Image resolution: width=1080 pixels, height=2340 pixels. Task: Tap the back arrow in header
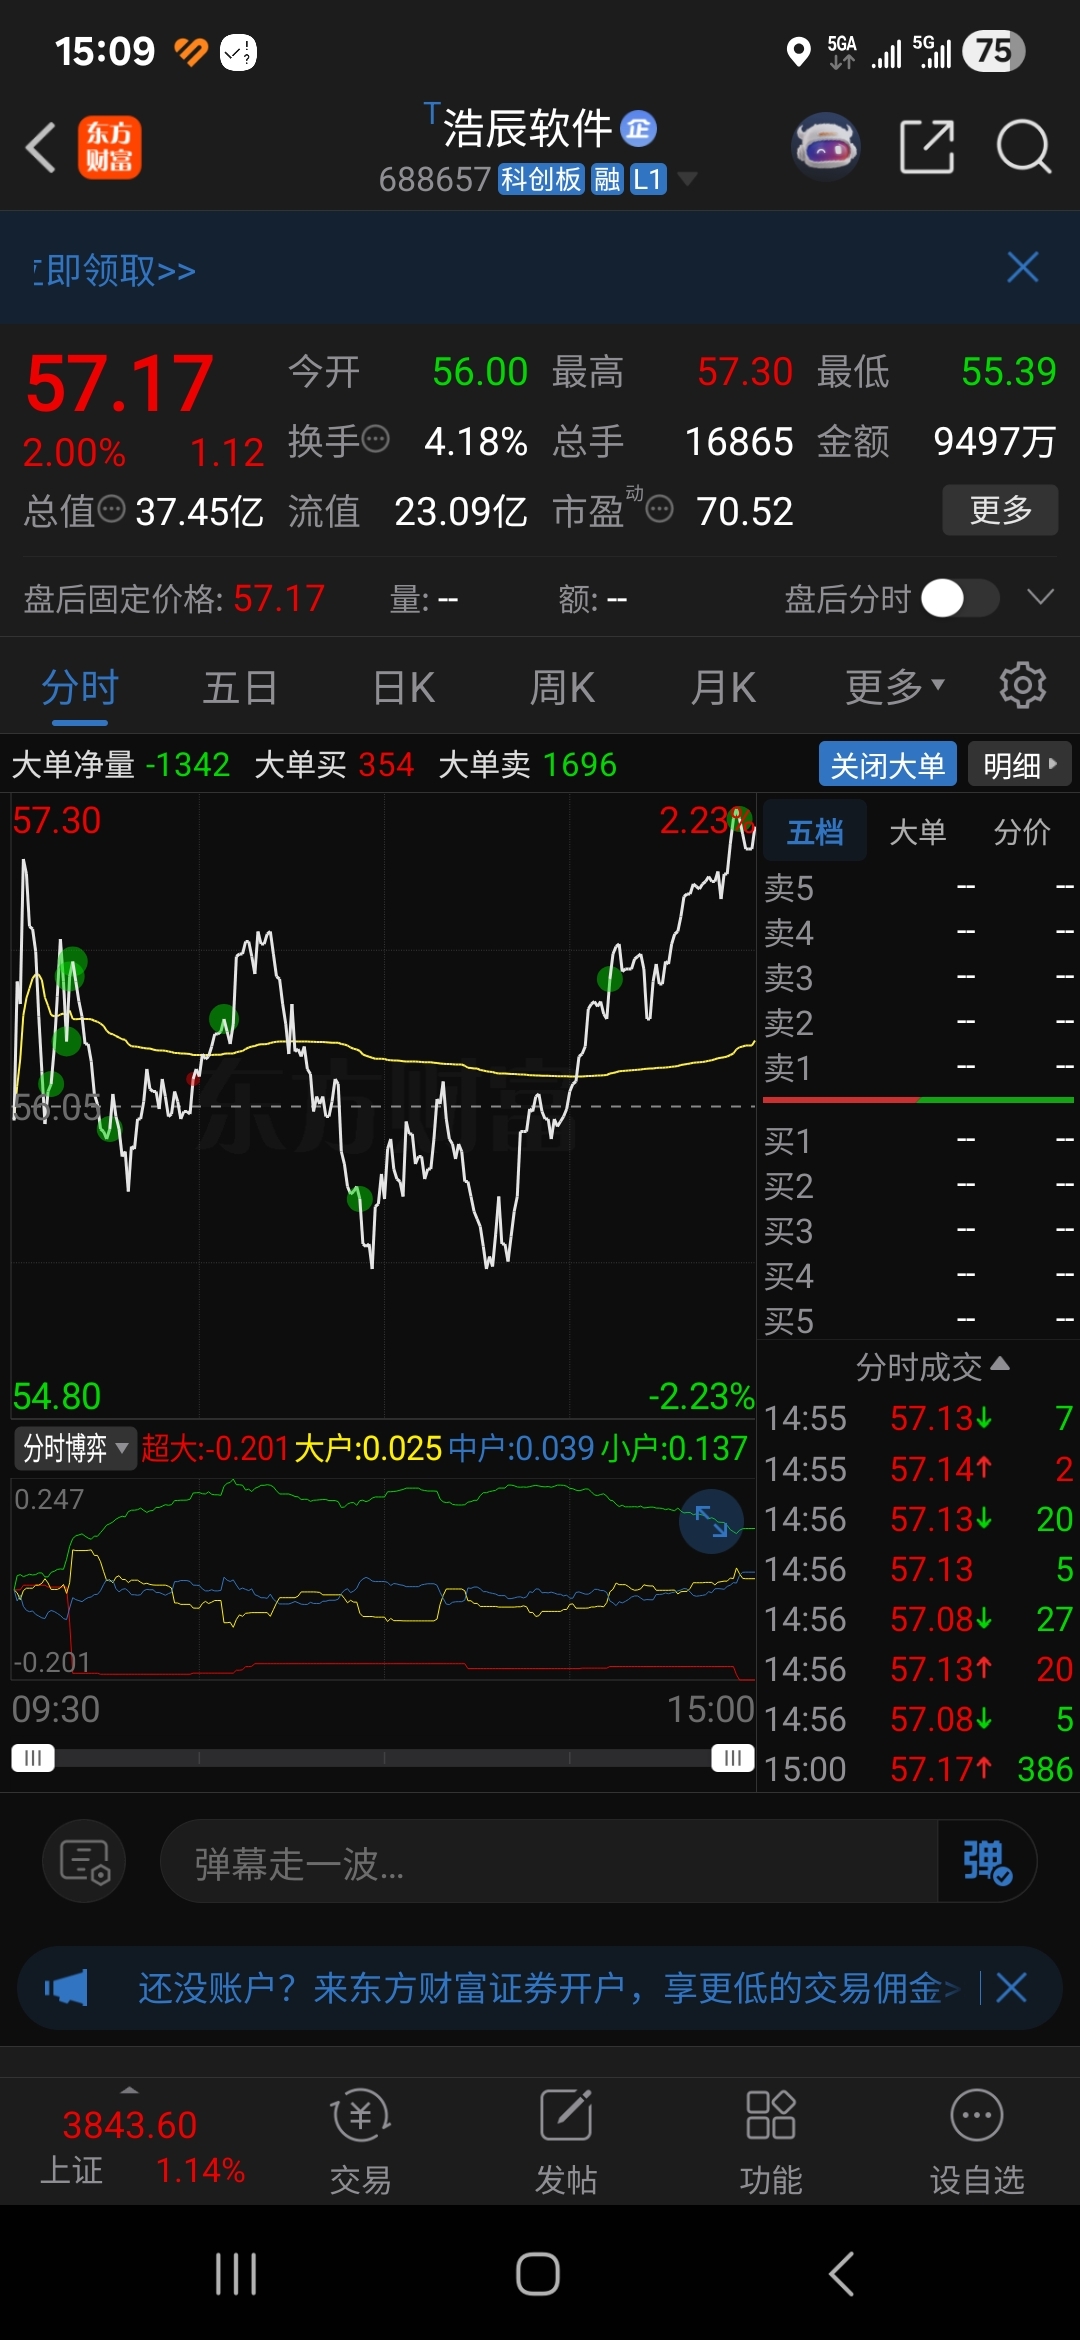[x=41, y=148]
